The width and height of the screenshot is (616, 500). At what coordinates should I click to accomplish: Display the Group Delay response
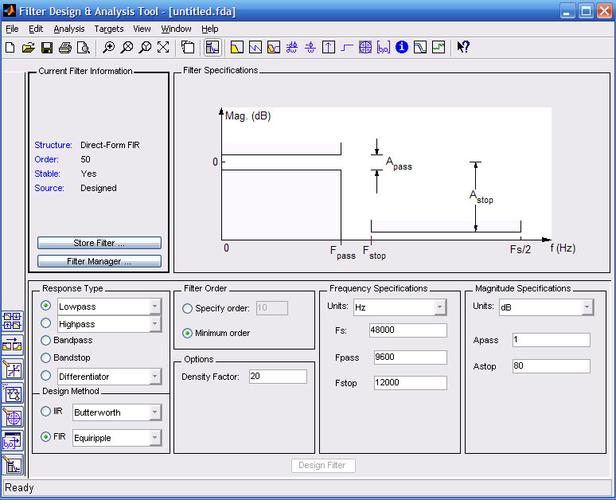pos(292,48)
